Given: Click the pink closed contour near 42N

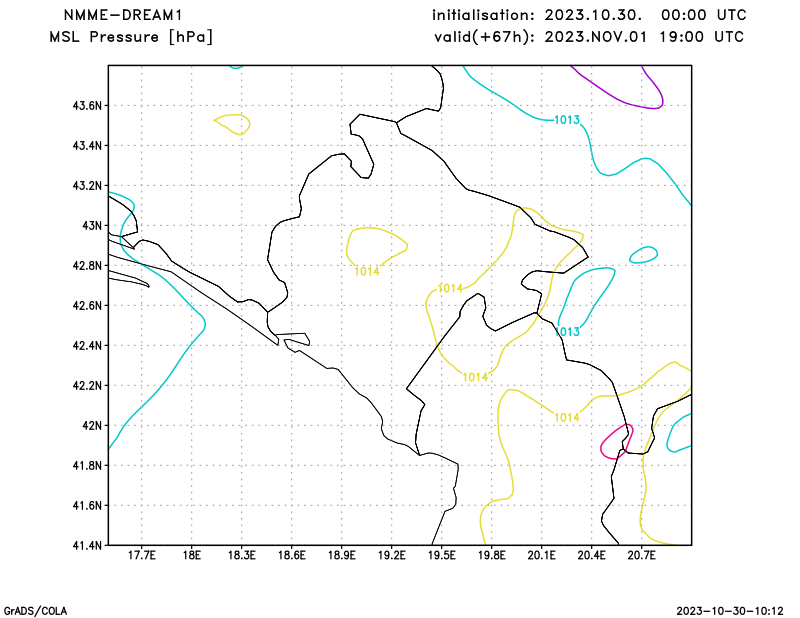Looking at the screenshot, I should point(617,442).
